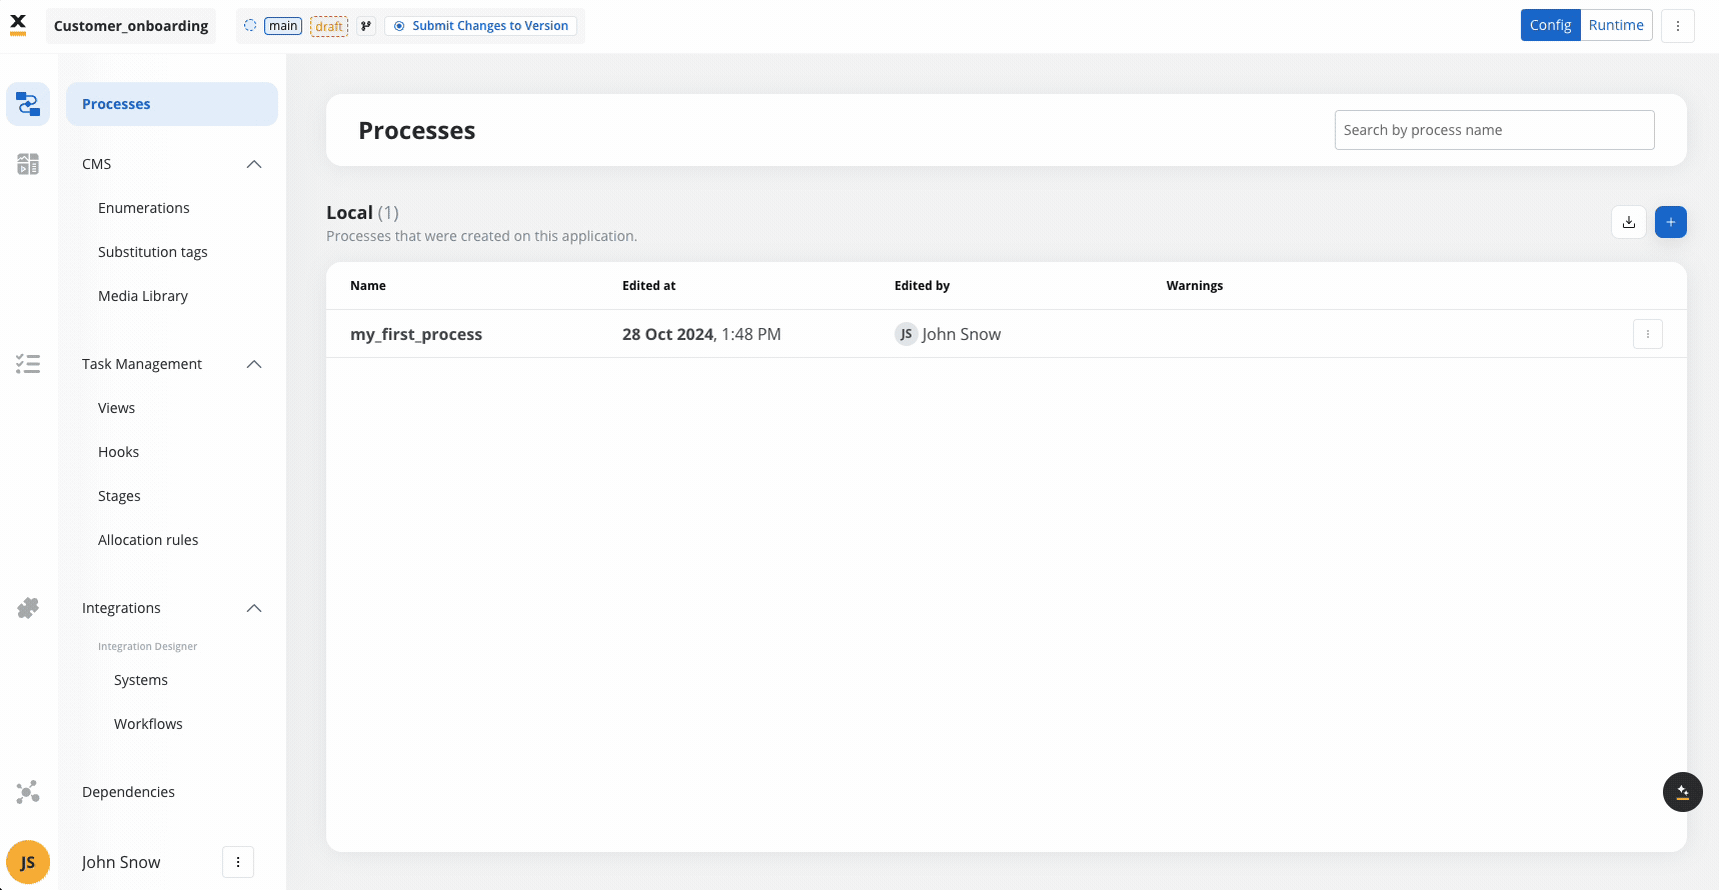Focus the Search by process name field
The width and height of the screenshot is (1719, 890).
pyautogui.click(x=1494, y=130)
